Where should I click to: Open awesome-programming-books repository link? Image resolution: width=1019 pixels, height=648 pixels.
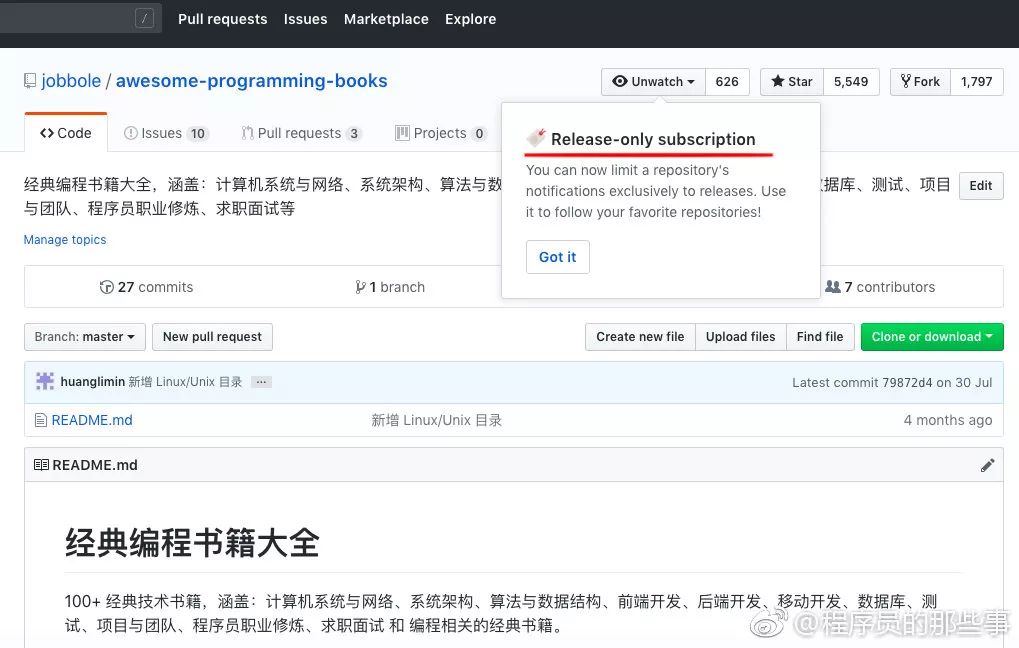pyautogui.click(x=252, y=81)
